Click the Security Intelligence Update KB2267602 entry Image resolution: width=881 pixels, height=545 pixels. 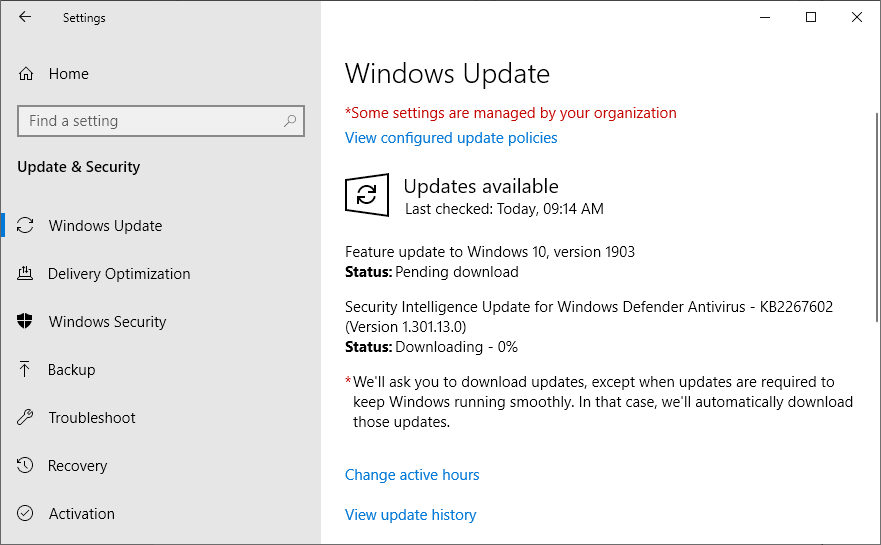pyautogui.click(x=589, y=316)
